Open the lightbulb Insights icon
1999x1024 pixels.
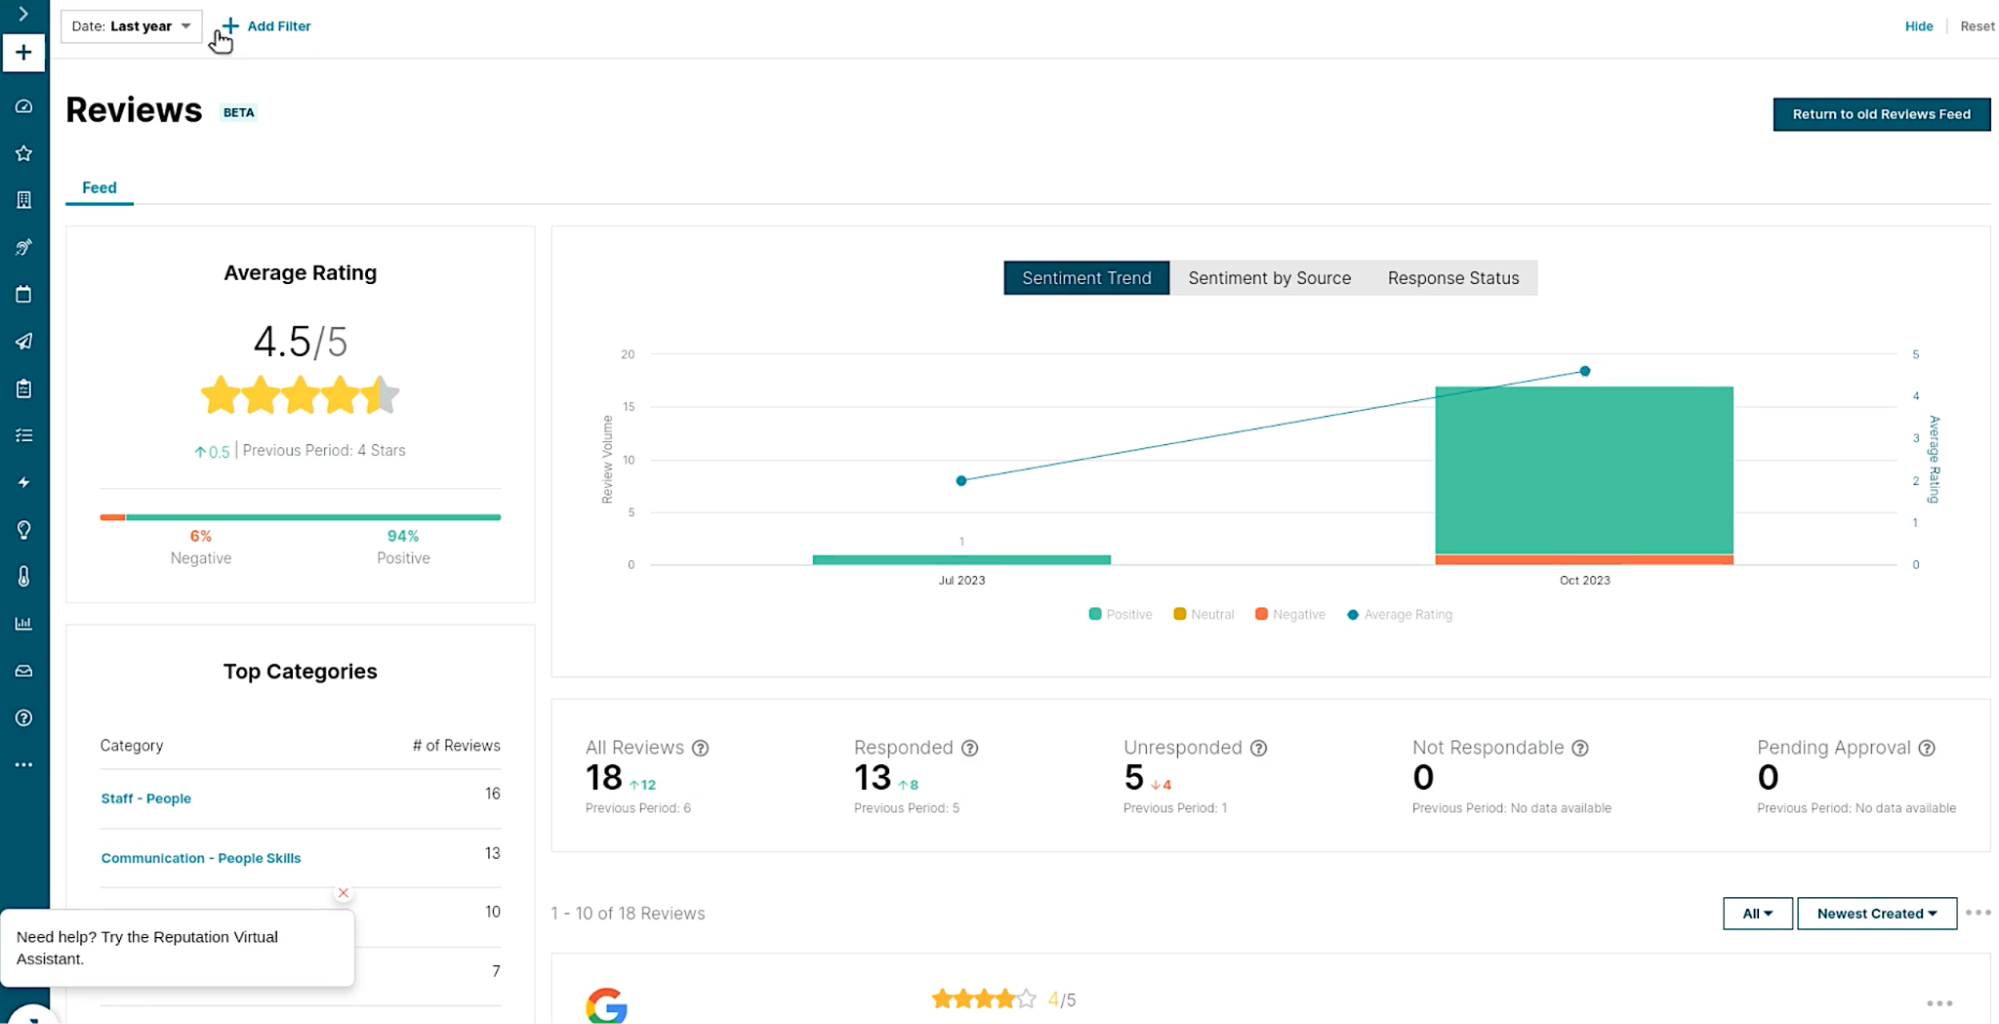click(23, 529)
